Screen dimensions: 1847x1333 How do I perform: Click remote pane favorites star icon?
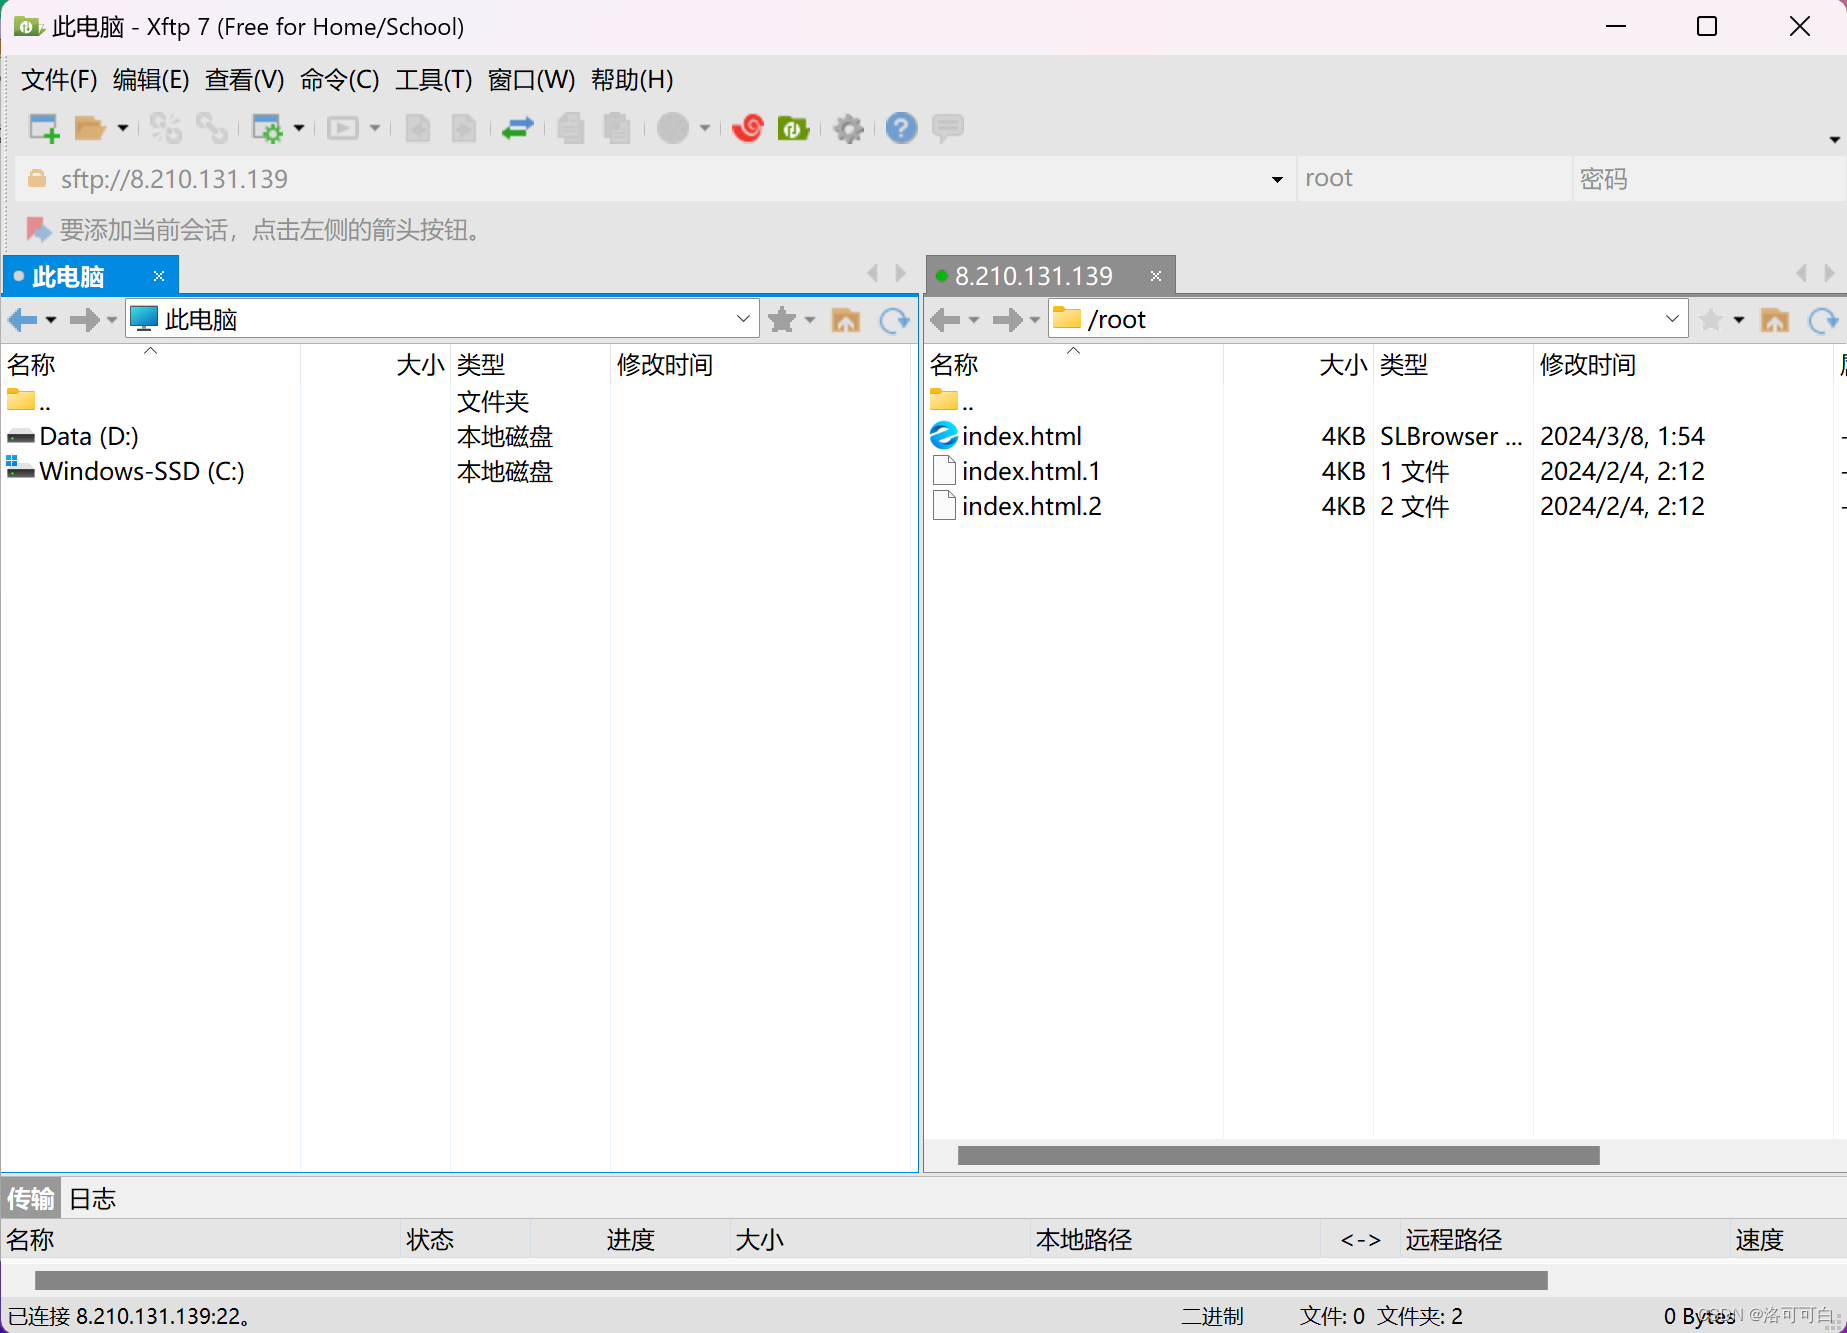1711,320
